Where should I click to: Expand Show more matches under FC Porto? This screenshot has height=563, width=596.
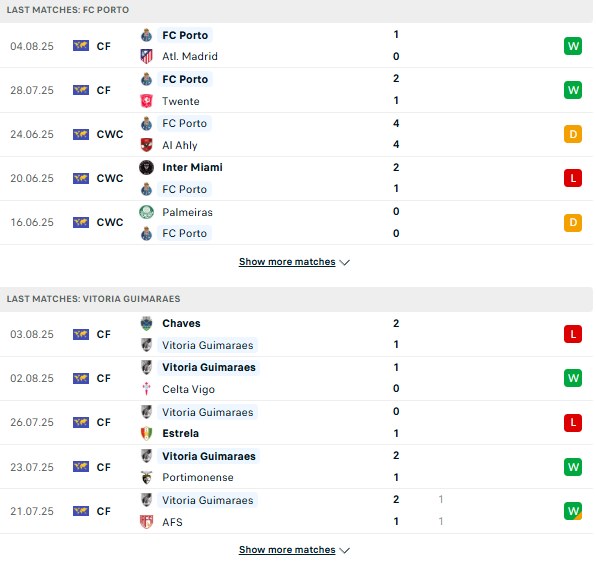[287, 262]
